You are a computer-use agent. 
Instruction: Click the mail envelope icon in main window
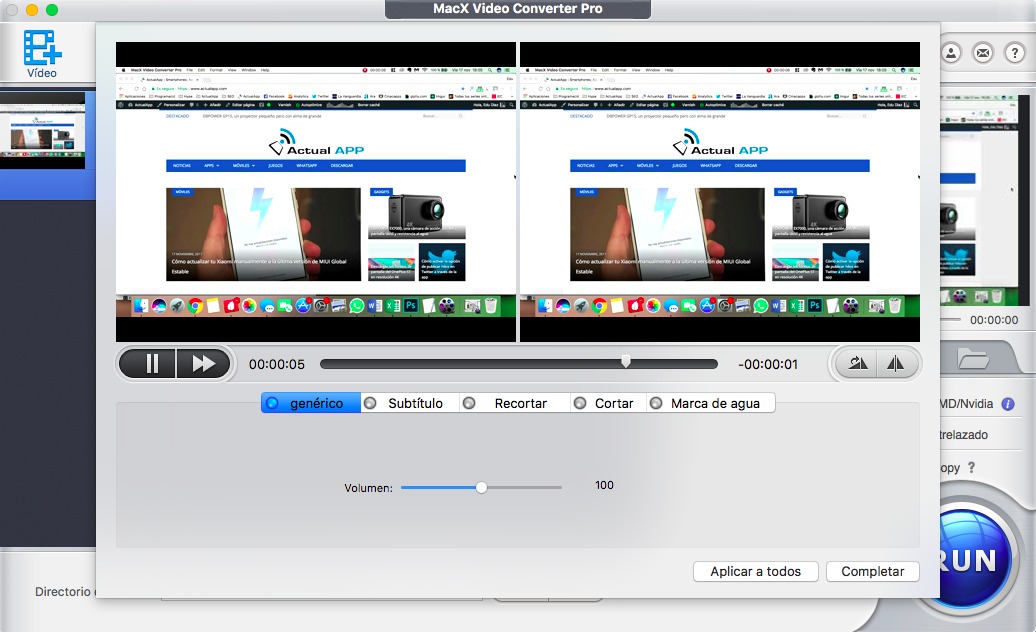(x=983, y=53)
